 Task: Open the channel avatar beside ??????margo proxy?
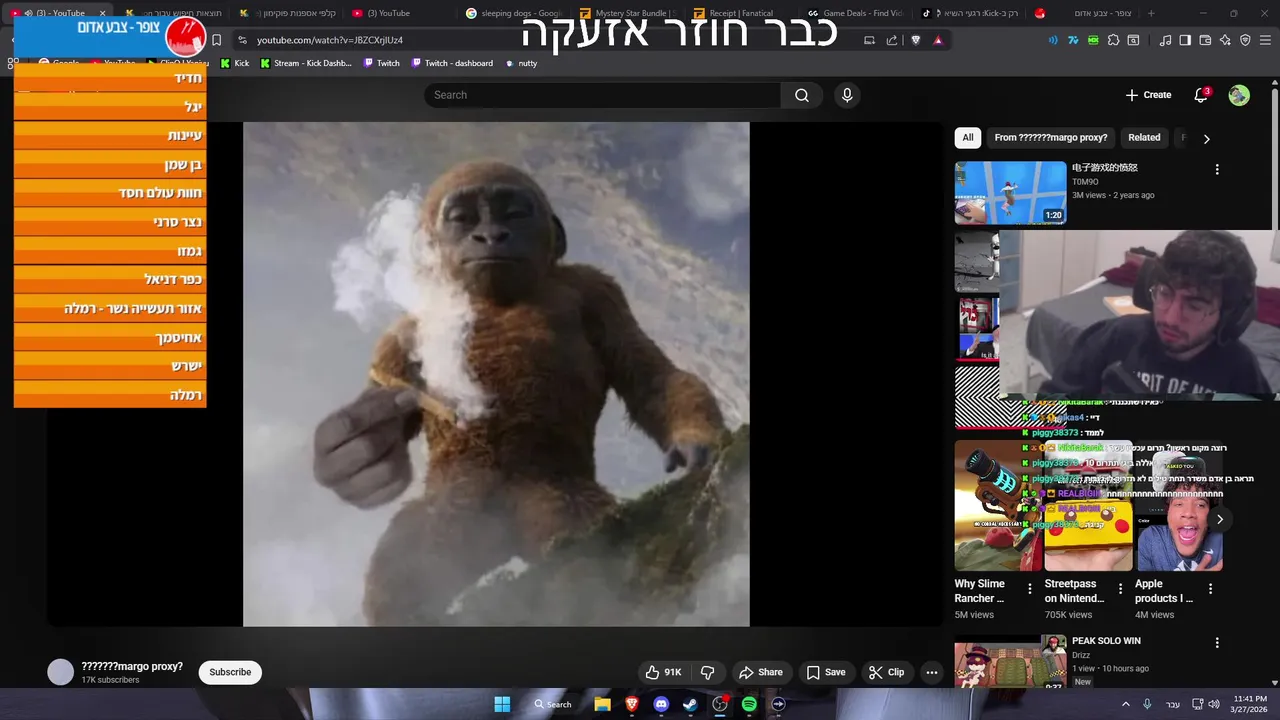[61, 672]
